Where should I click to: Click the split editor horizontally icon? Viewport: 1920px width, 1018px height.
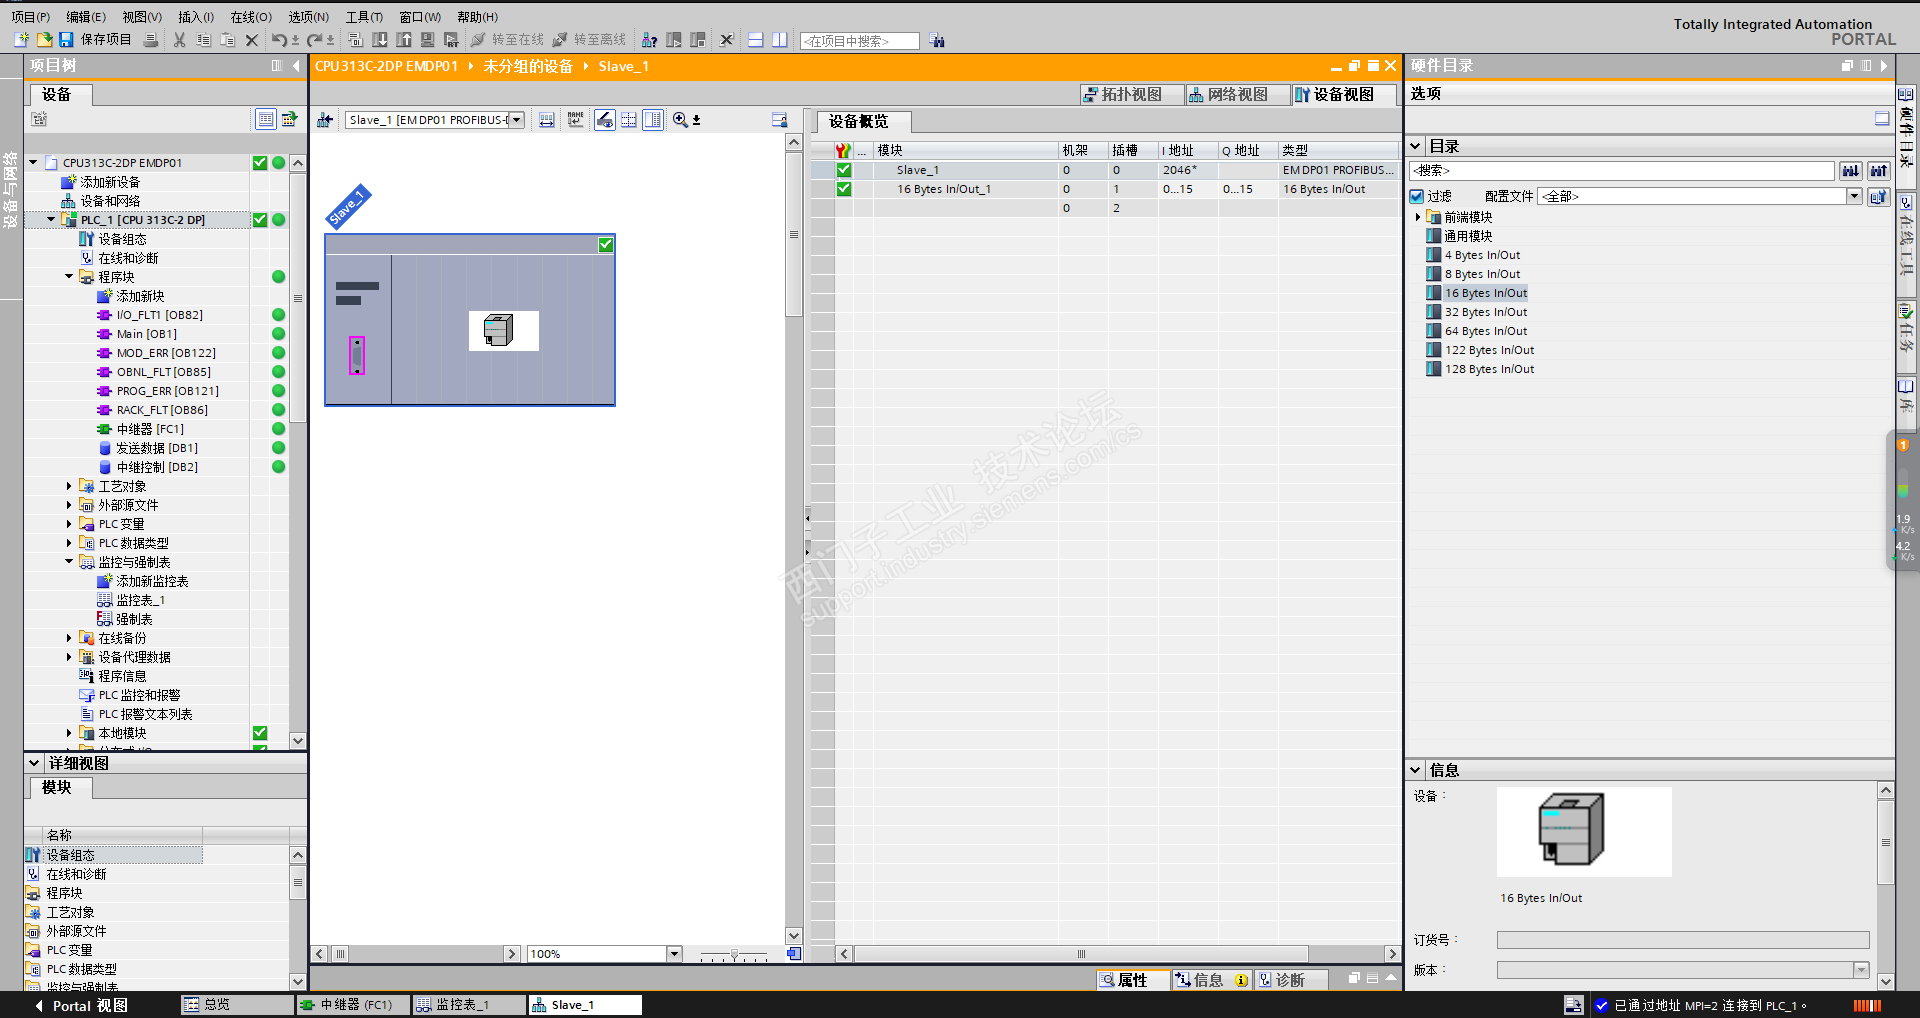pos(756,40)
